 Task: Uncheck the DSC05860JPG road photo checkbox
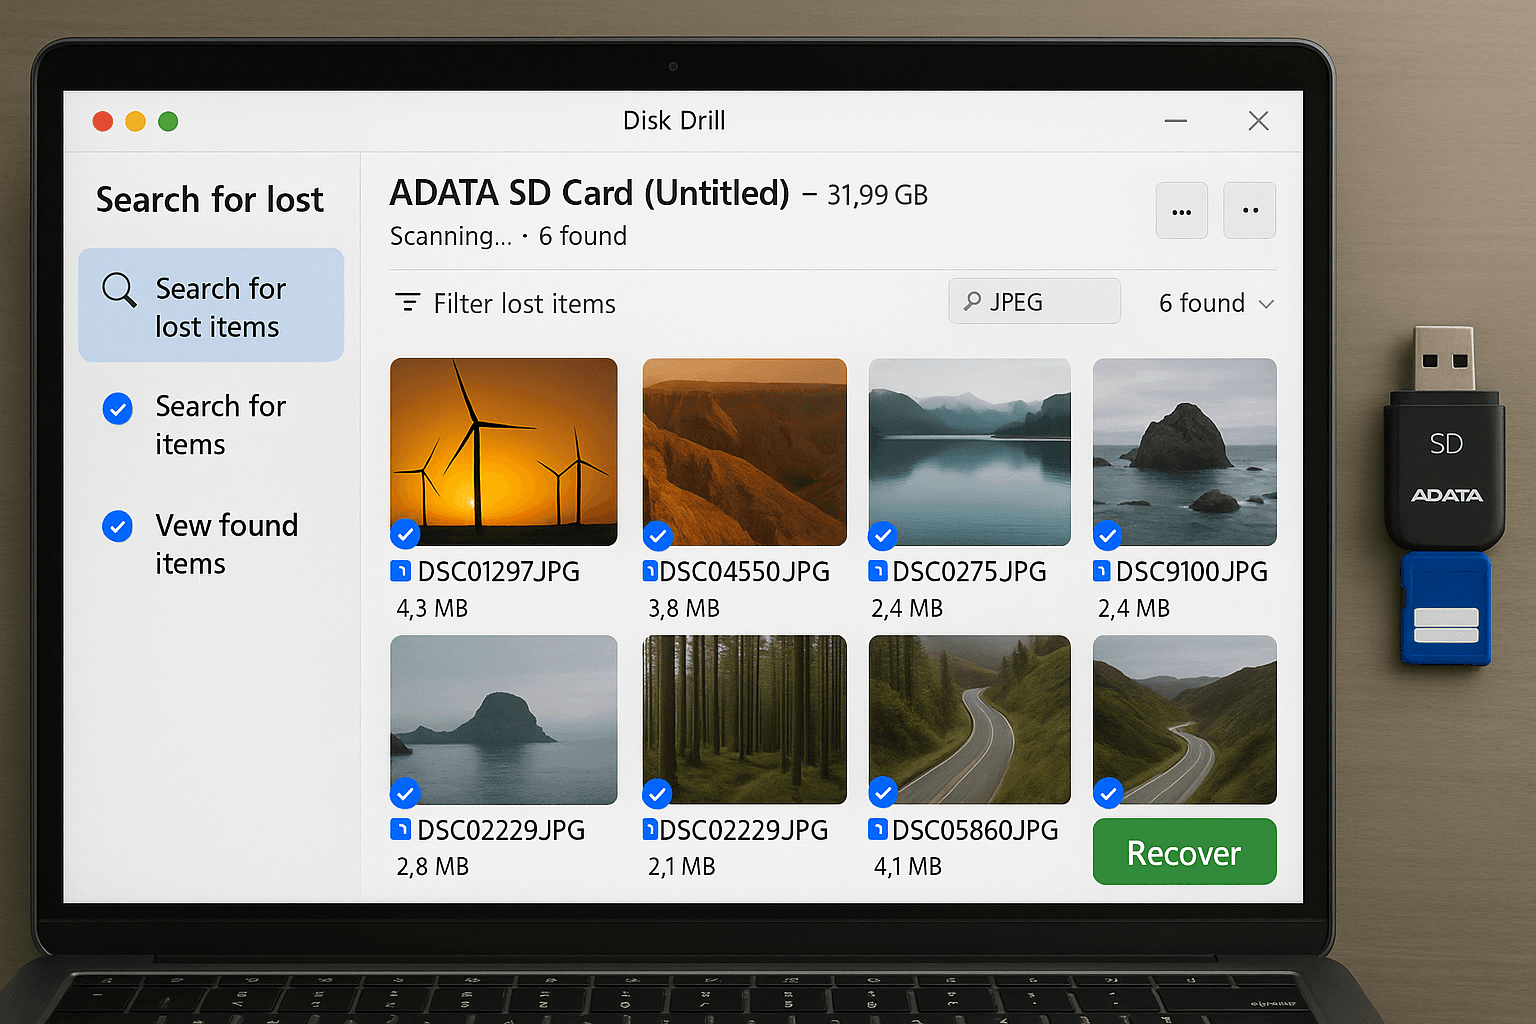pyautogui.click(x=883, y=794)
